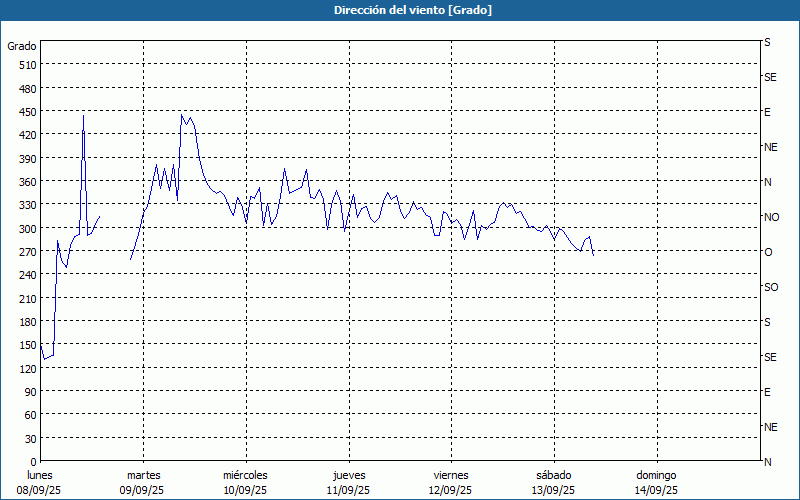Click the 'domingo' day label
Viewport: 800px width, 500px height.
[x=656, y=475]
